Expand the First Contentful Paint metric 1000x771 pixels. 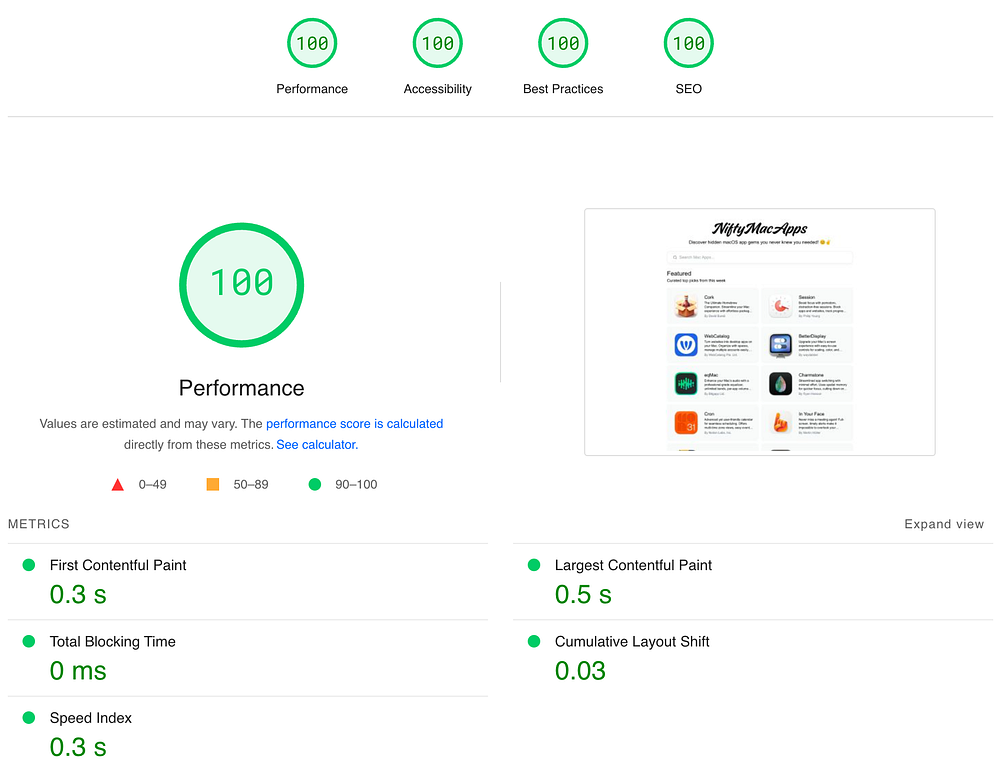[247, 582]
